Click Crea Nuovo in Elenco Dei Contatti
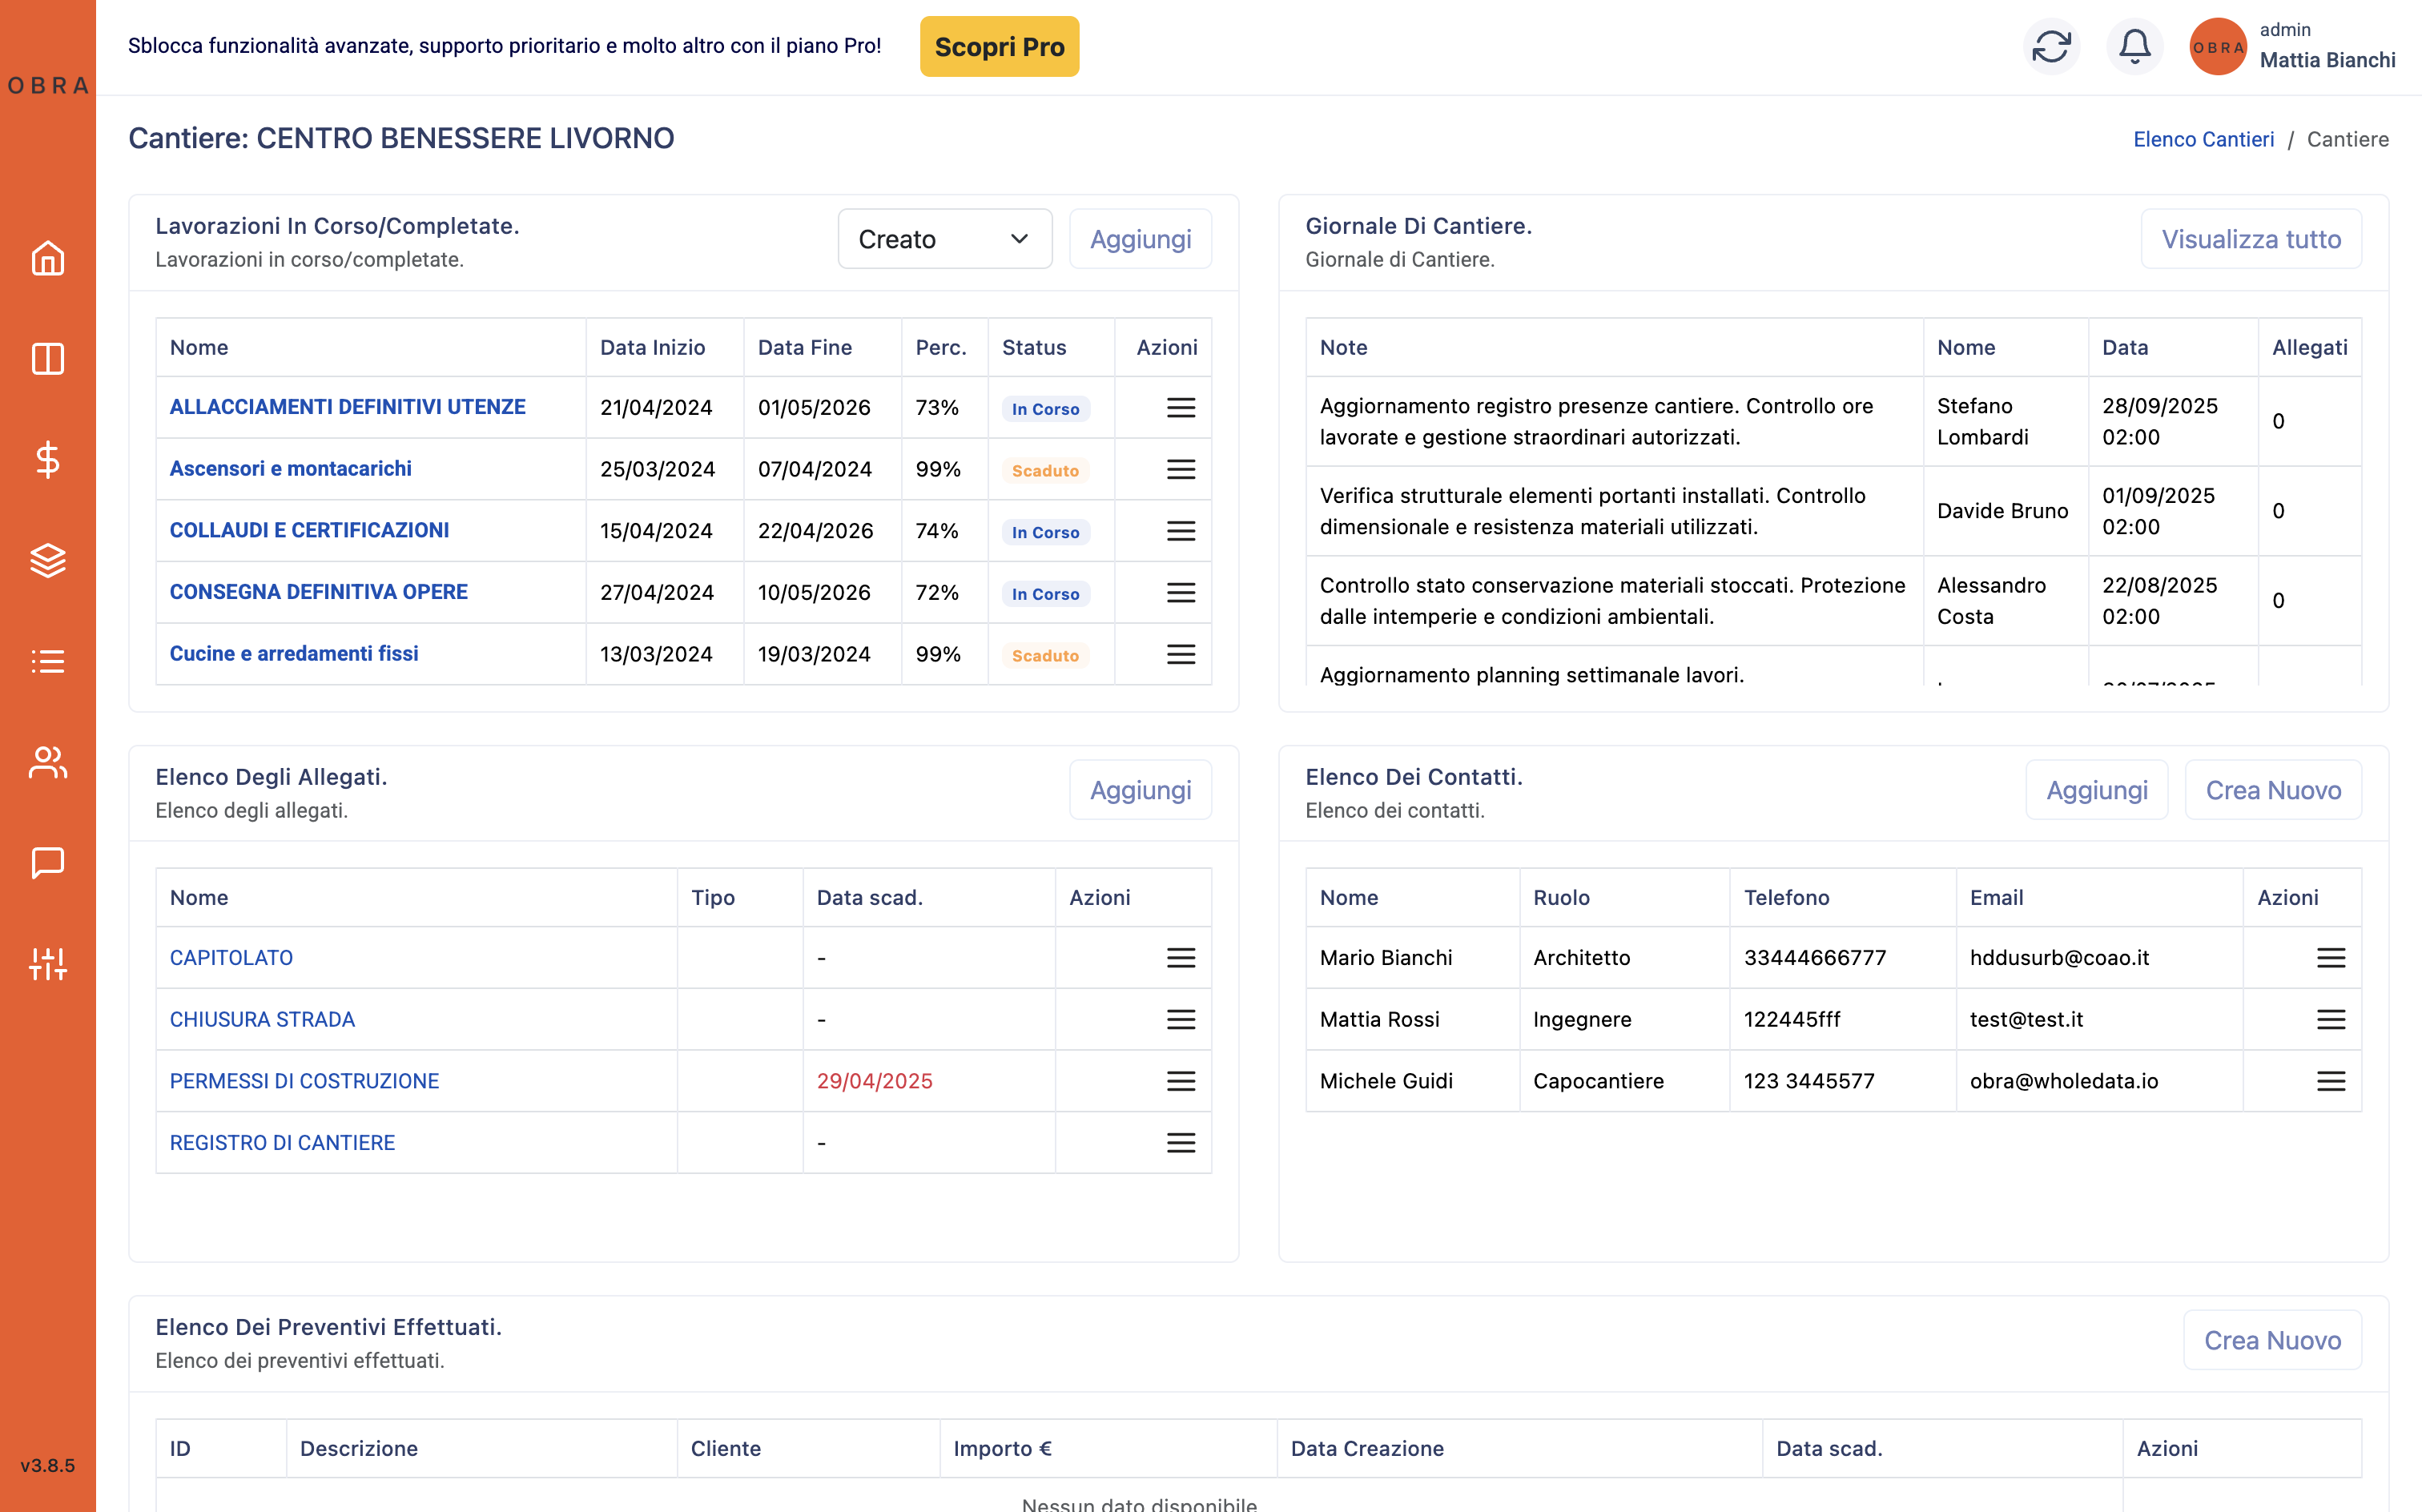This screenshot has width=2422, height=1512. click(x=2272, y=790)
